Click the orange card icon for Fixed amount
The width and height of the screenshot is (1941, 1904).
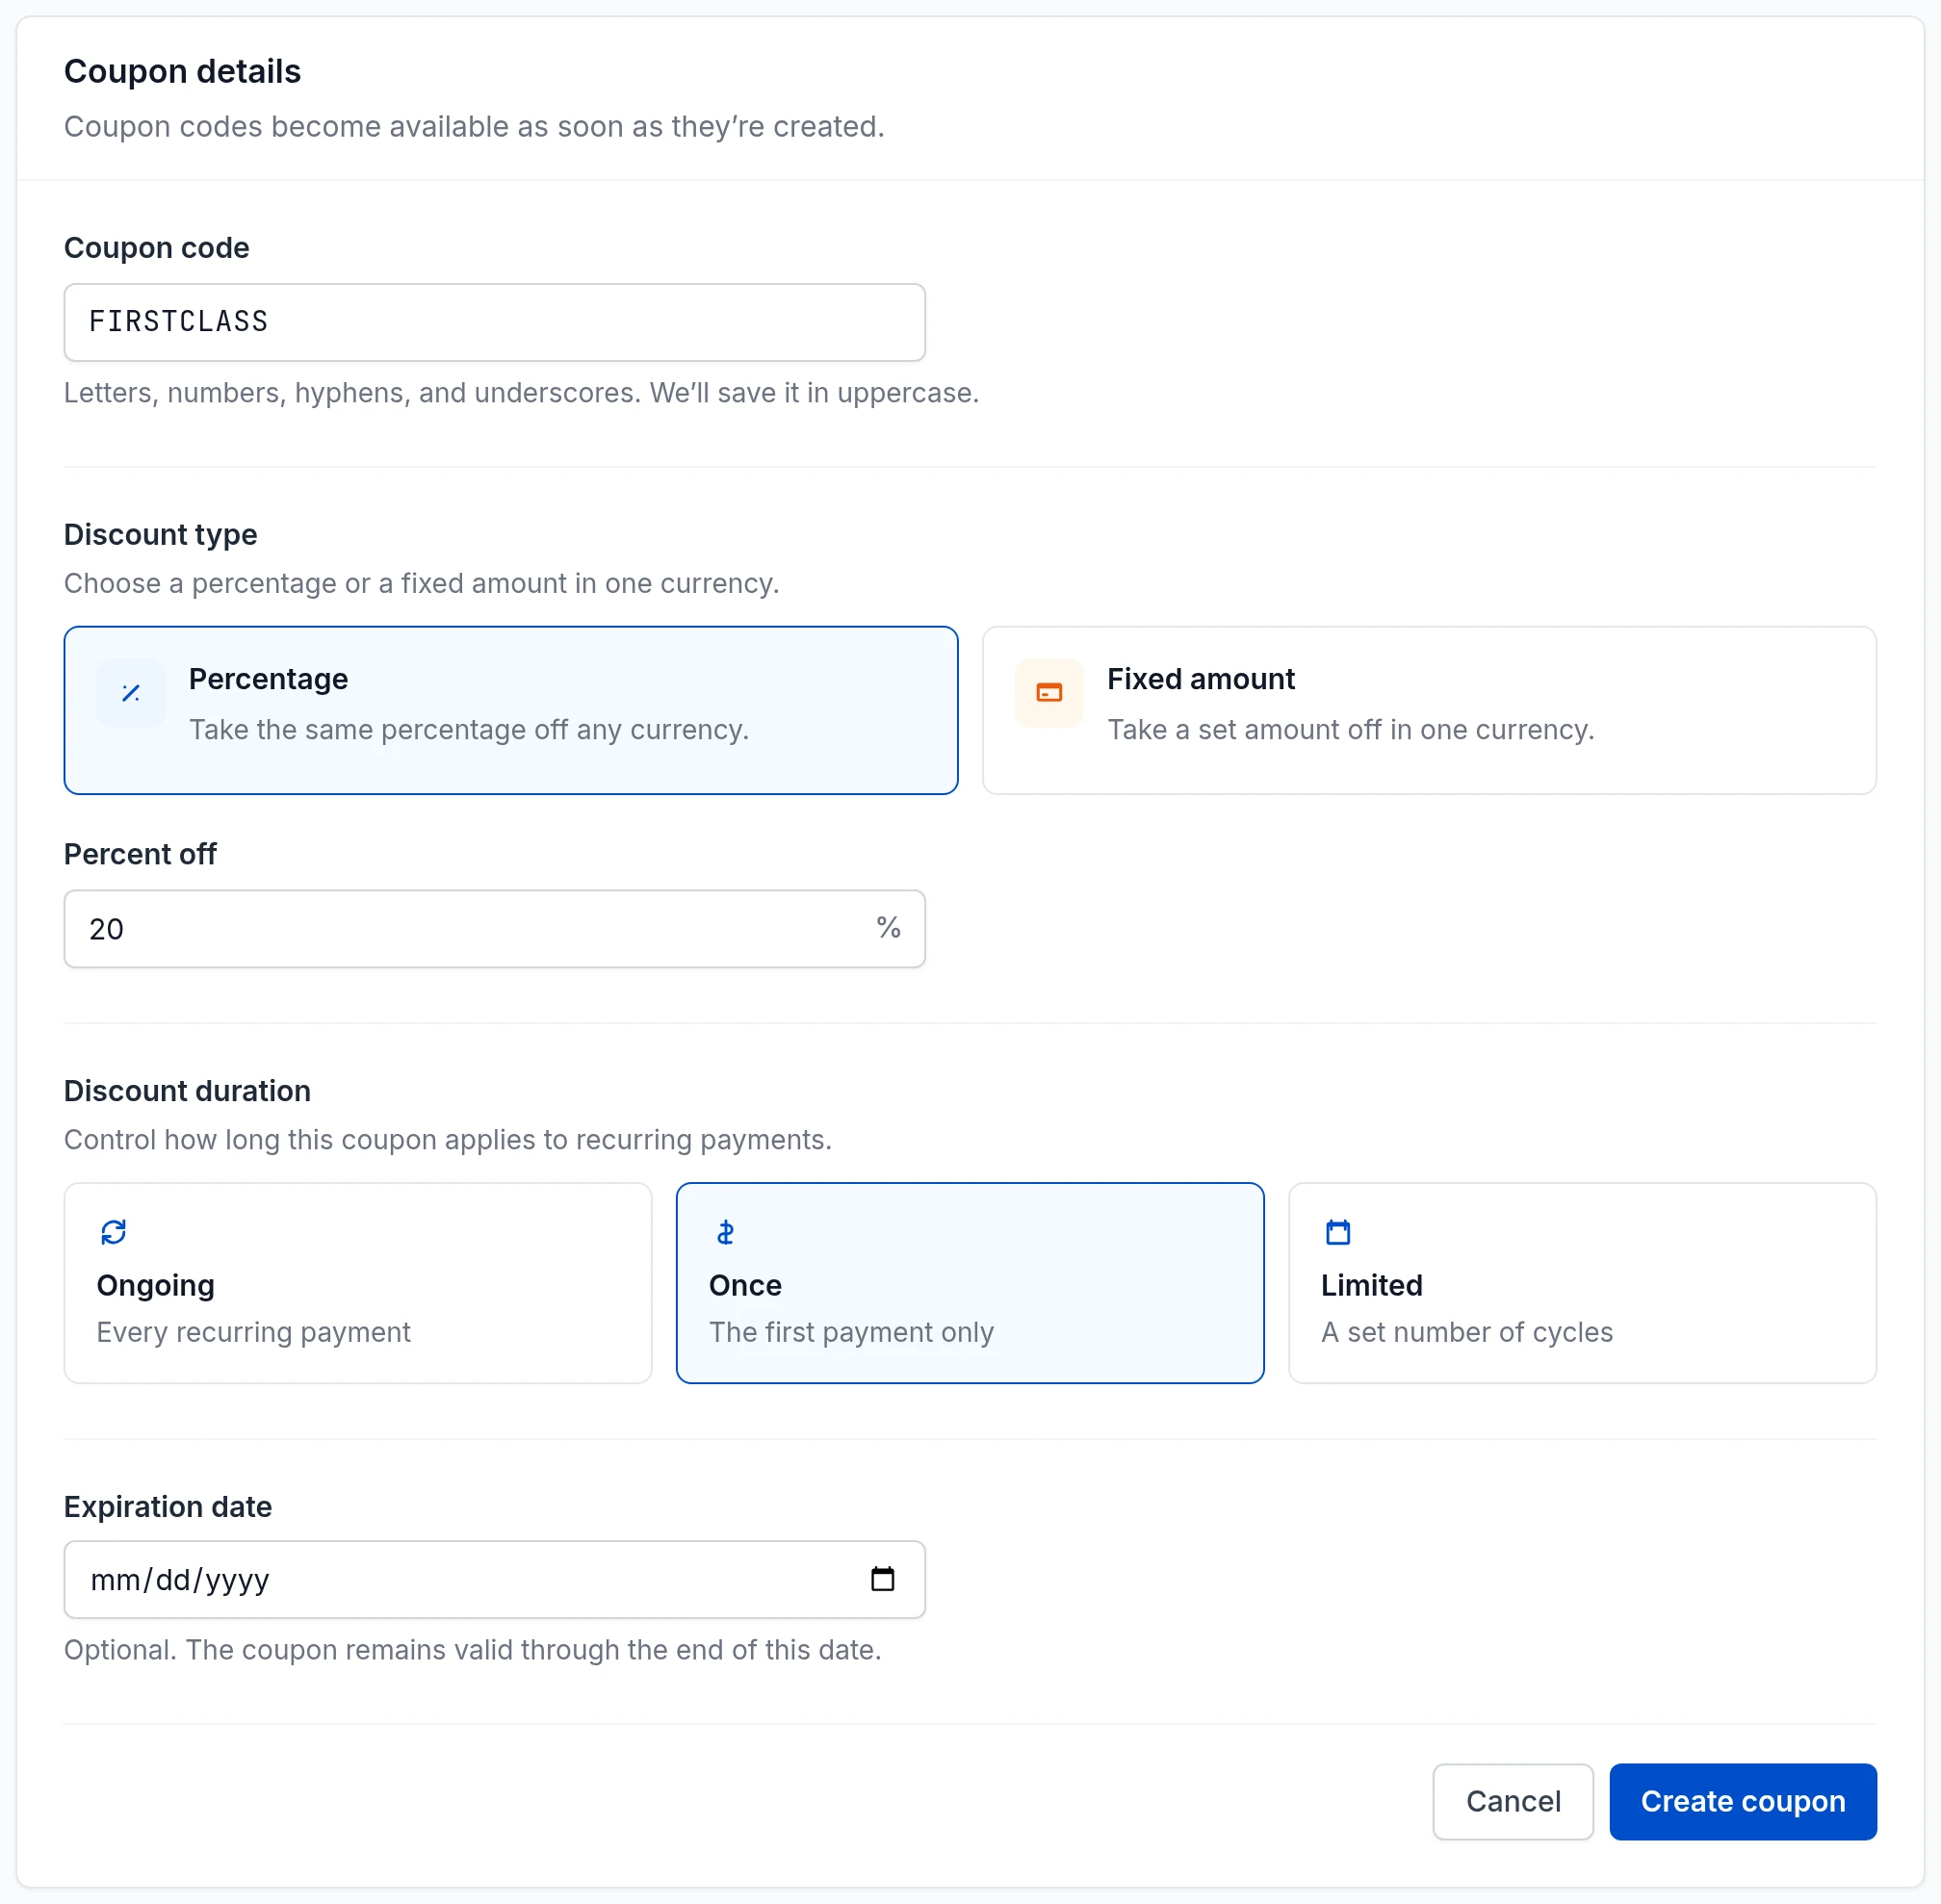(1049, 693)
